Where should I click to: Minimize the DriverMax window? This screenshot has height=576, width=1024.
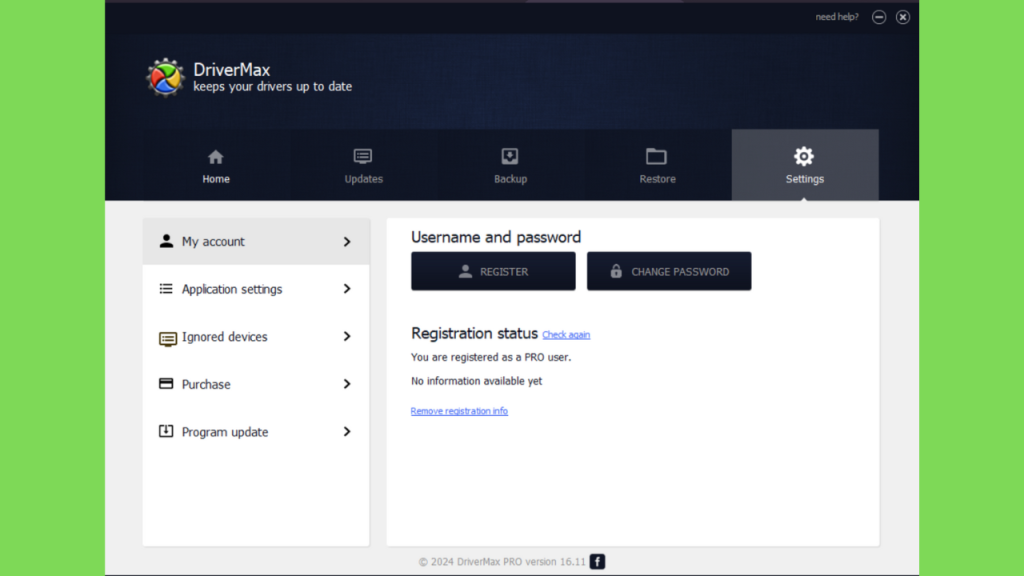click(879, 17)
